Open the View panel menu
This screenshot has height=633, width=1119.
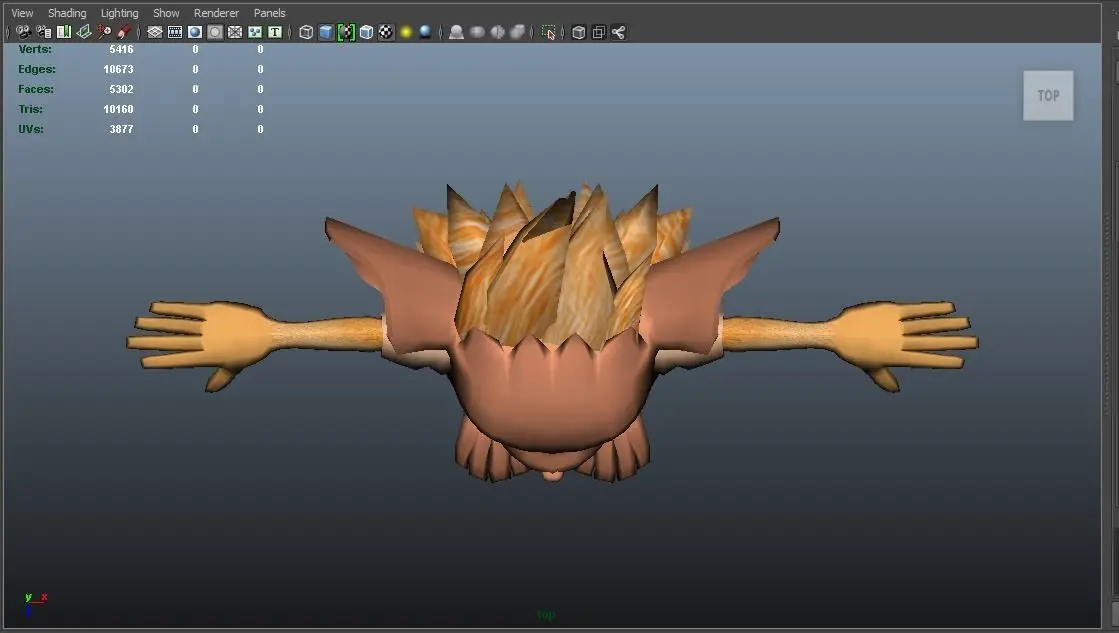(22, 13)
